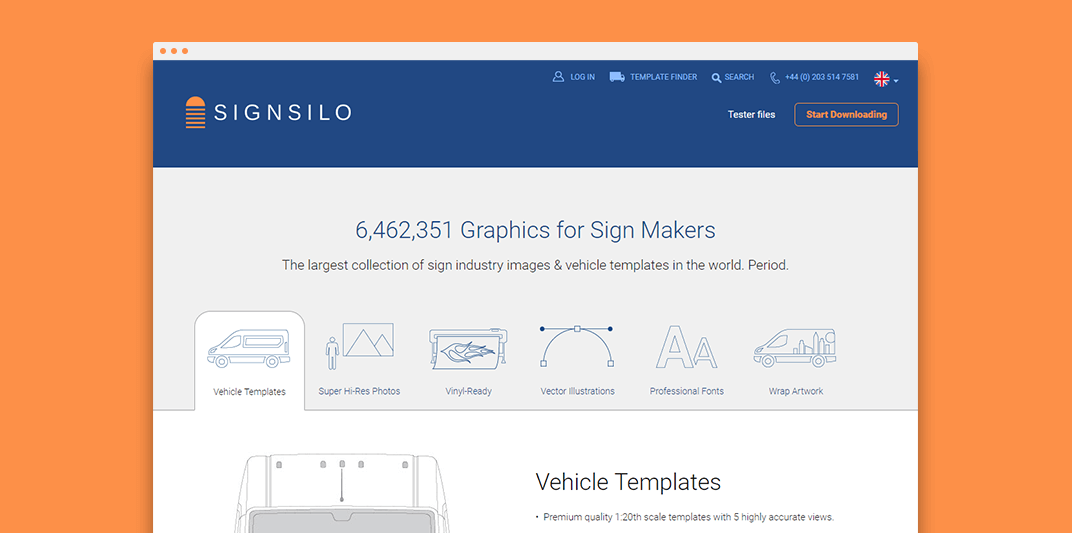Expand the language dropdown arrow
The height and width of the screenshot is (533, 1072).
pyautogui.click(x=896, y=81)
